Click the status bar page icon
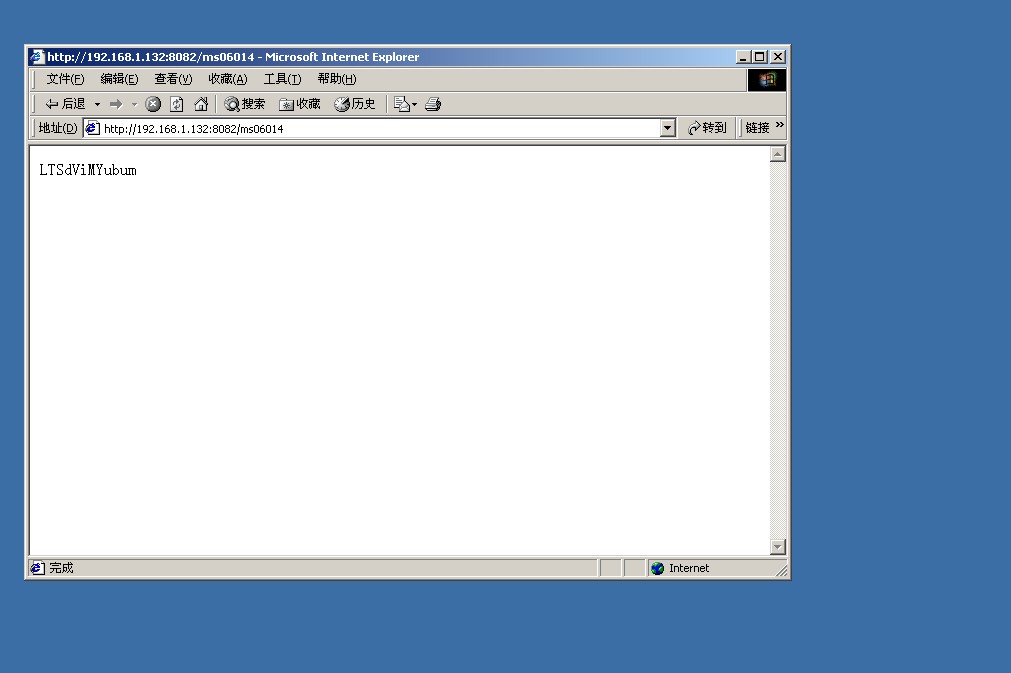1011x673 pixels. pyautogui.click(x=37, y=568)
